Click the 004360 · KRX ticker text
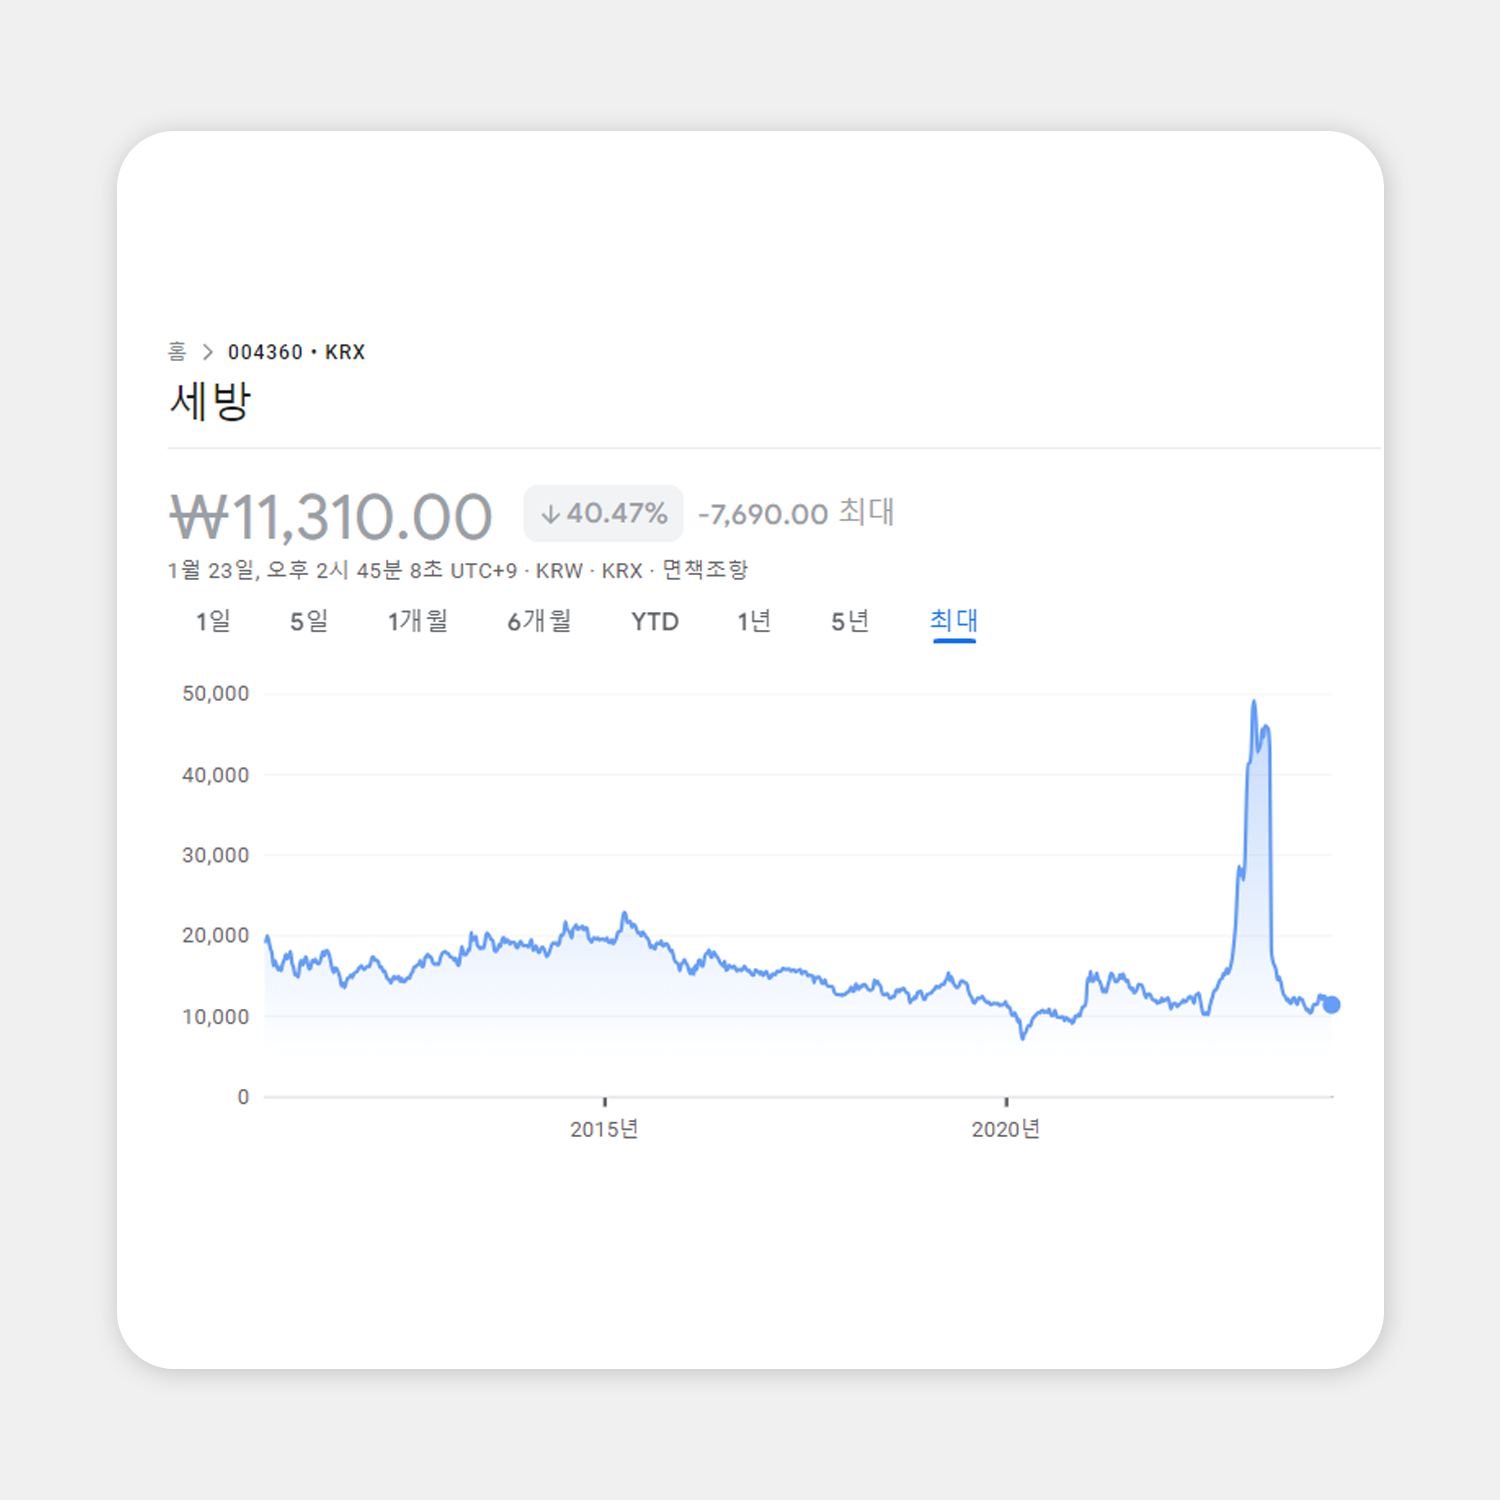1500x1500 pixels. click(x=296, y=352)
